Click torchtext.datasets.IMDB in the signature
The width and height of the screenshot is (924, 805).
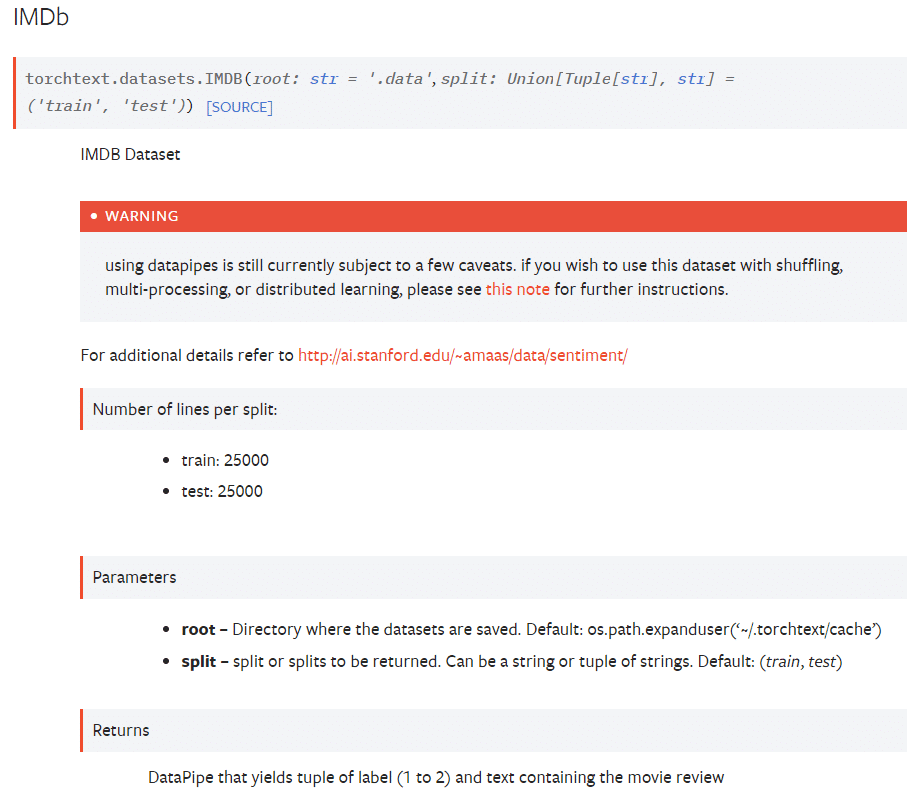(135, 78)
